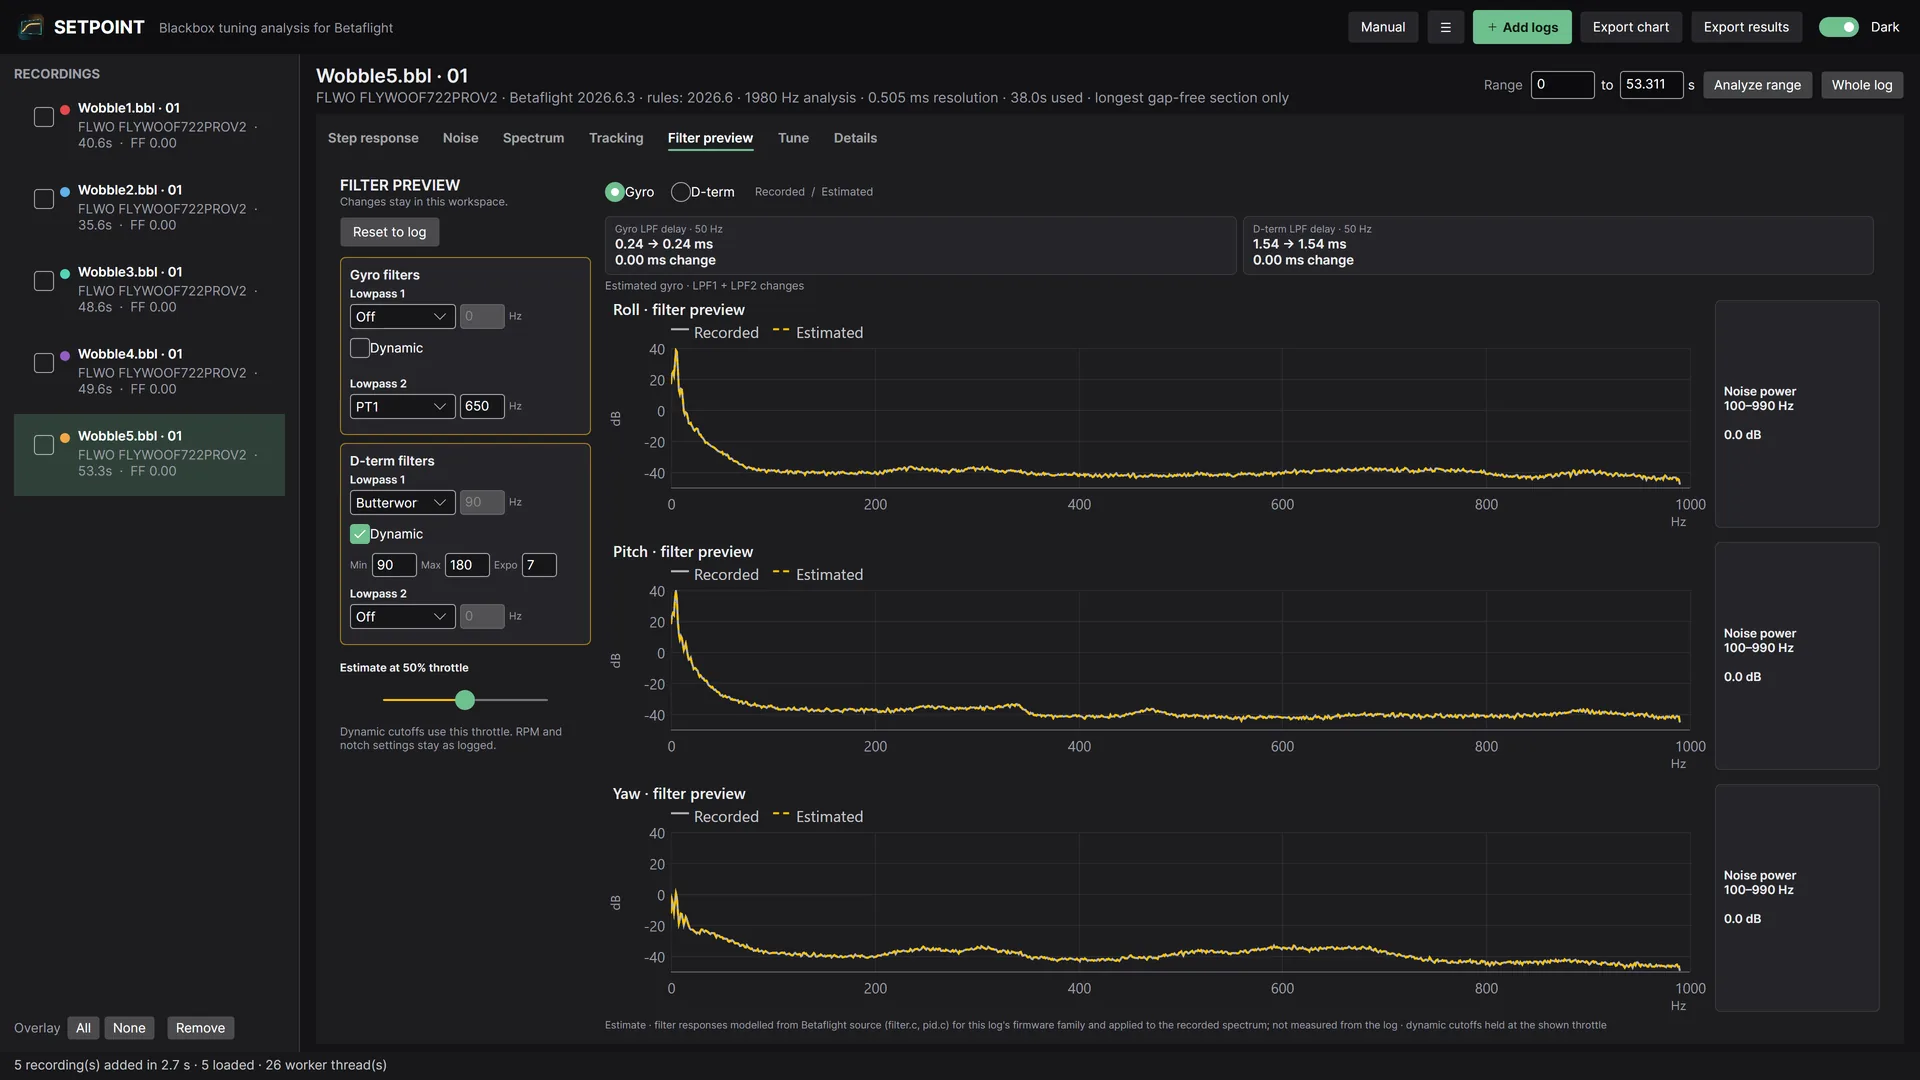
Task: Click the Add logs button
Action: tap(1522, 27)
